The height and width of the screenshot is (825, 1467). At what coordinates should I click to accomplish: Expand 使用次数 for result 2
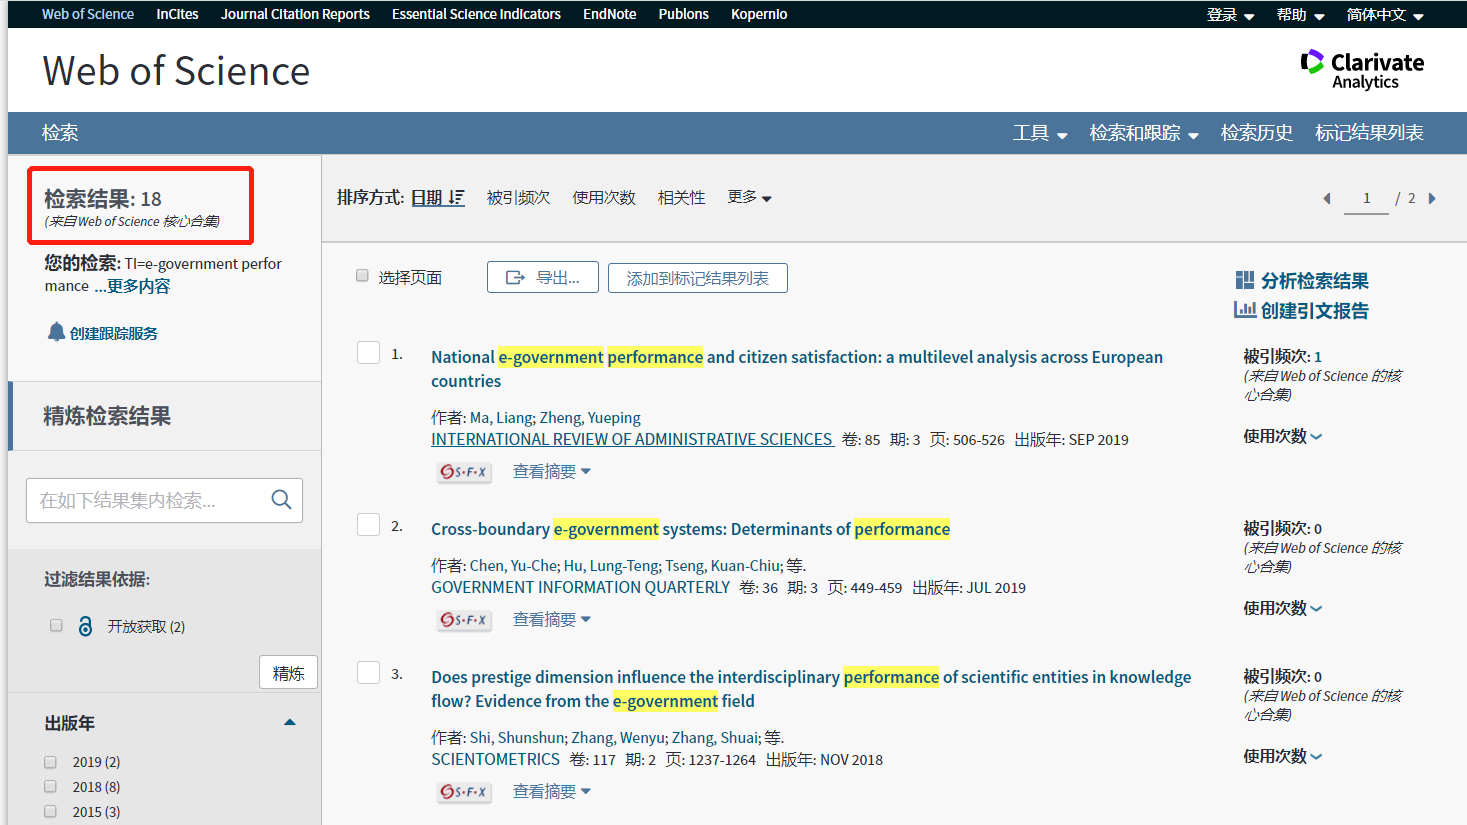point(1282,608)
